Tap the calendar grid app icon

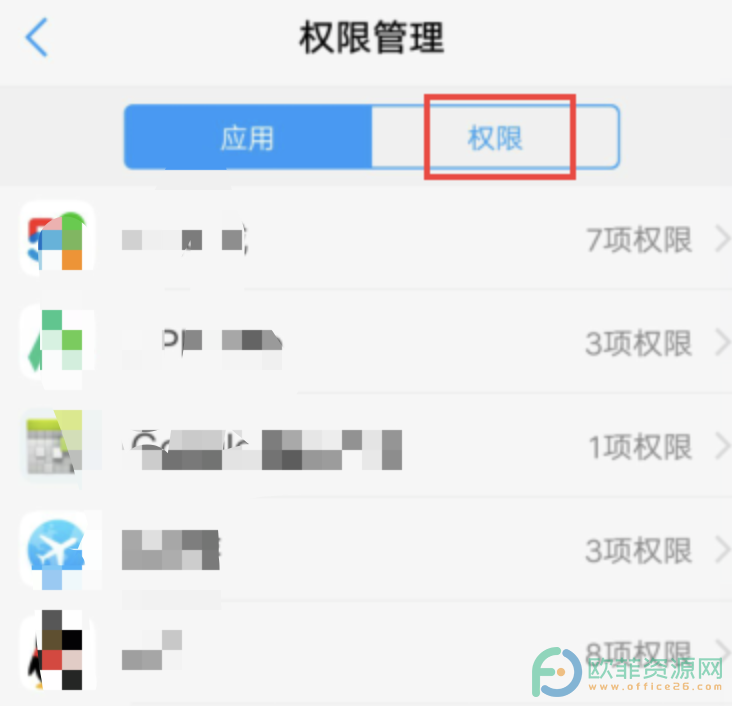(x=57, y=445)
